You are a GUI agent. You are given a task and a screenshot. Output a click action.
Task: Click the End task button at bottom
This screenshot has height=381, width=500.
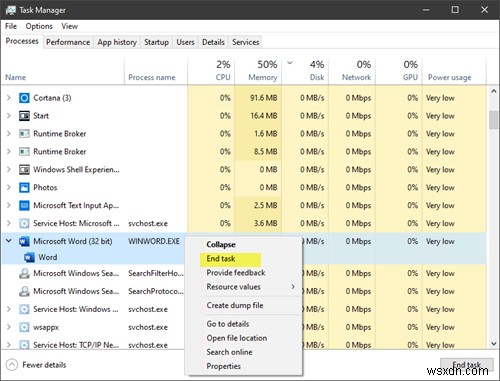[x=467, y=365]
